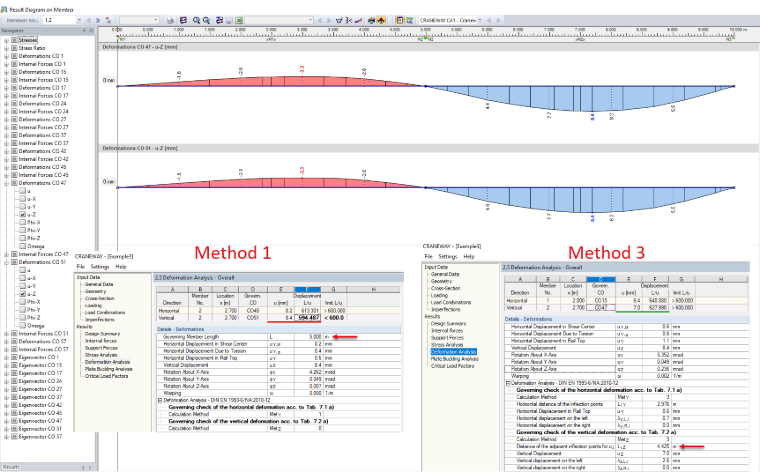Click Results tab at Navigator bottom
Image resolution: width=760 pixels, height=476 pixels.
11,467
